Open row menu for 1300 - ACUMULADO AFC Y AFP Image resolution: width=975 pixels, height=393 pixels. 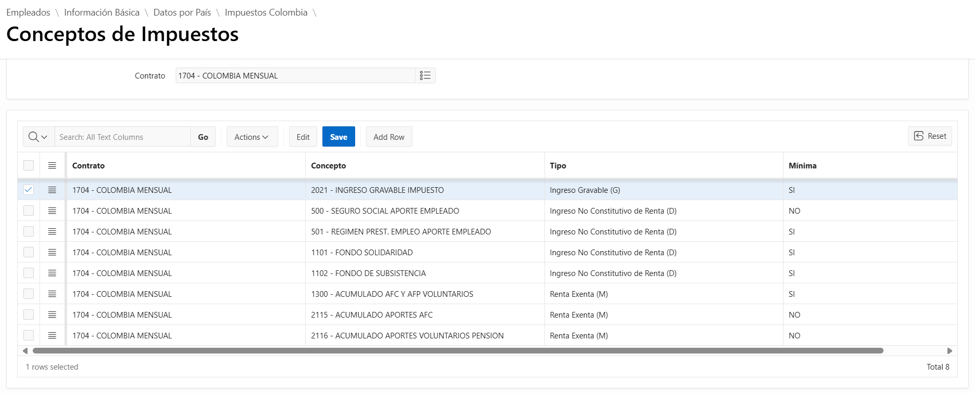point(52,294)
